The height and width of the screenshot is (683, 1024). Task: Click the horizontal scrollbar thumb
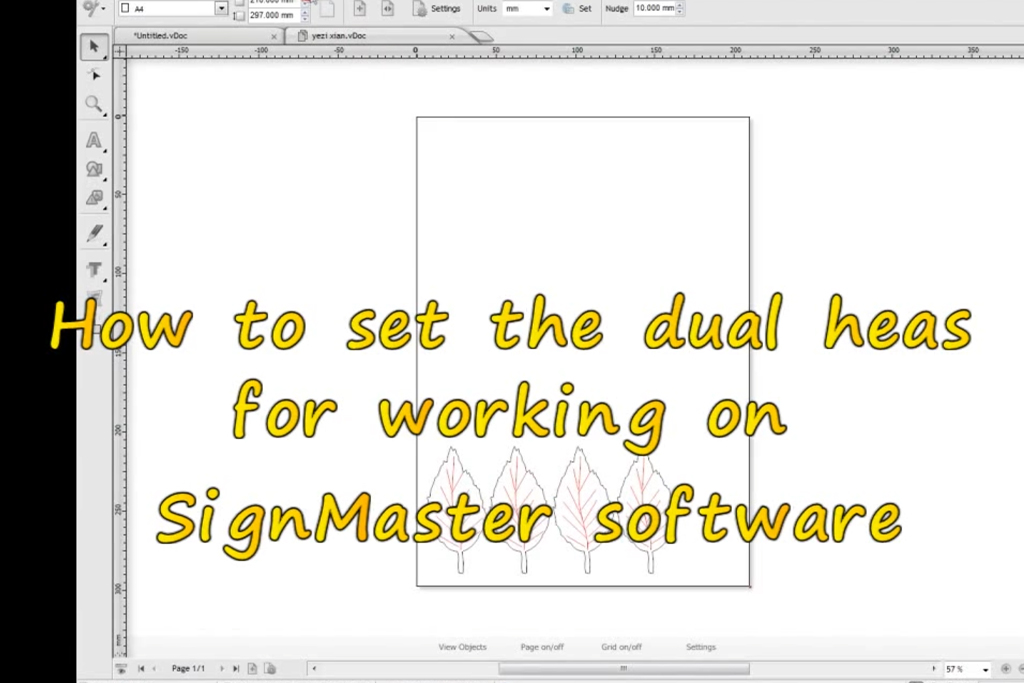click(623, 668)
